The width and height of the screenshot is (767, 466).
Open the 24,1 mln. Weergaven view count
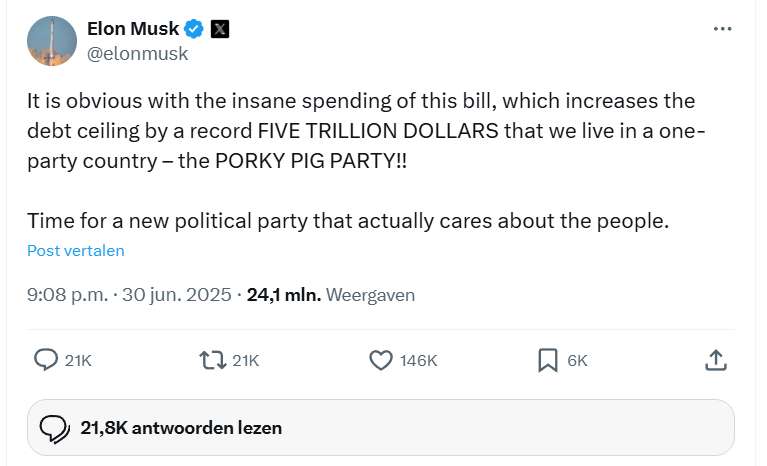(330, 295)
